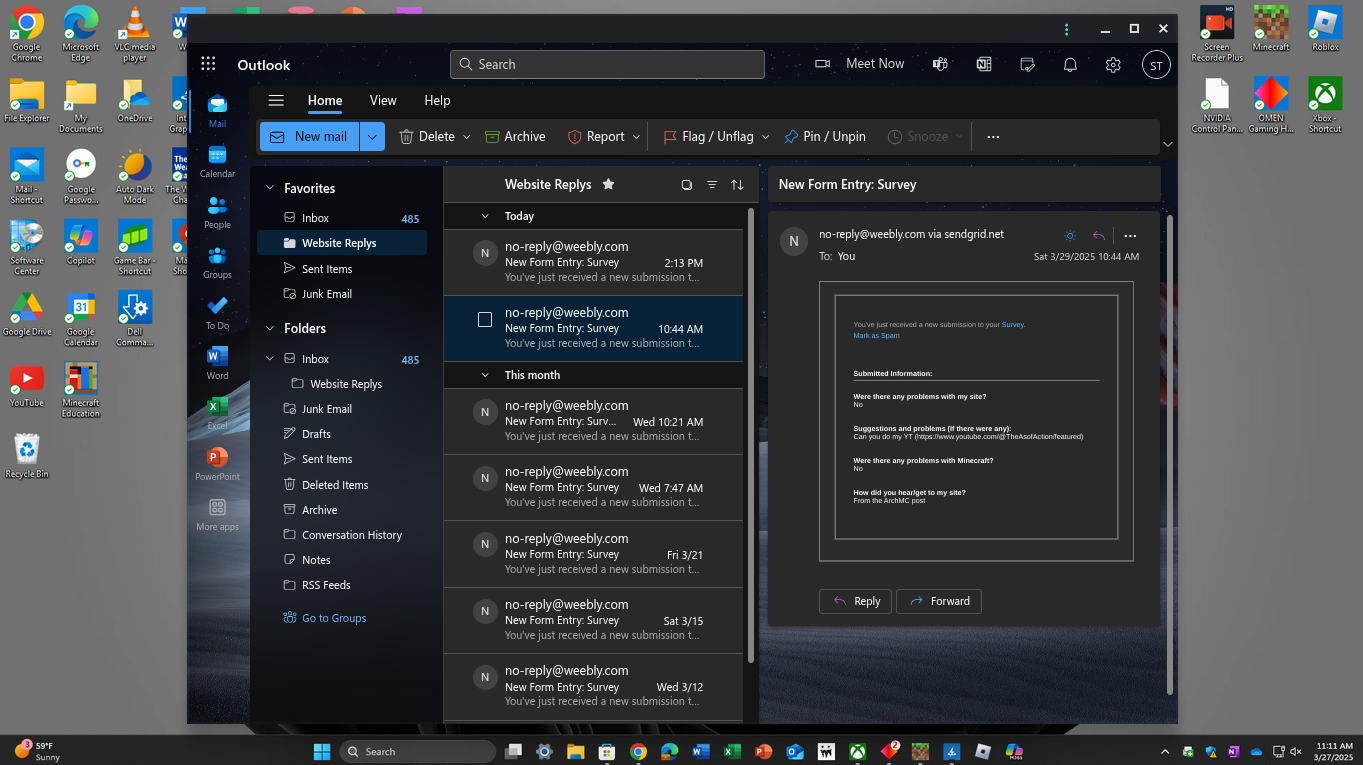This screenshot has width=1363, height=765.
Task: Open notifications bell in Outlook
Action: 1070,64
